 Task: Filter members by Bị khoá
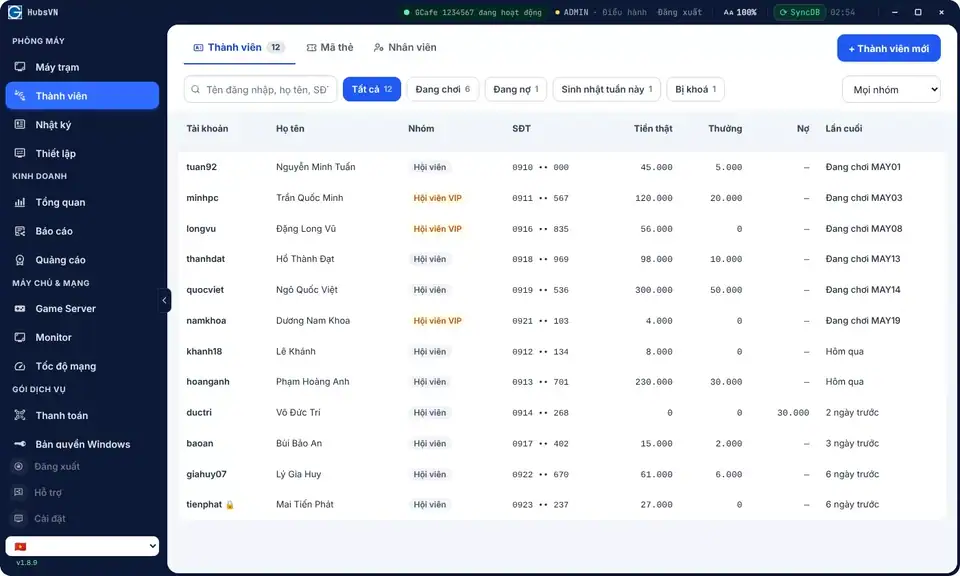coord(696,89)
